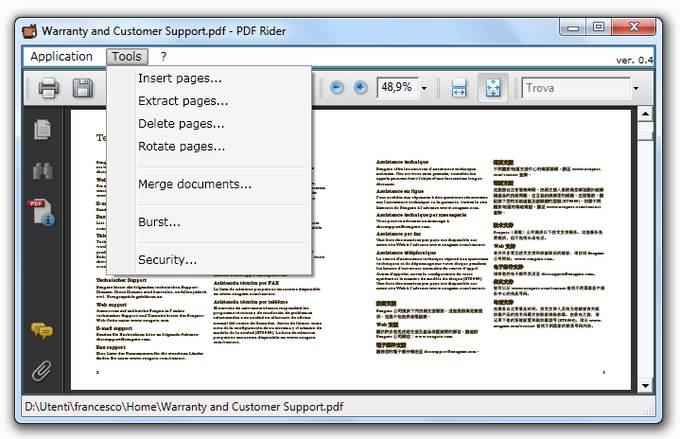Click the vertical scrollbar thumb
Image resolution: width=680 pixels, height=439 pixels.
pyautogui.click(x=645, y=131)
